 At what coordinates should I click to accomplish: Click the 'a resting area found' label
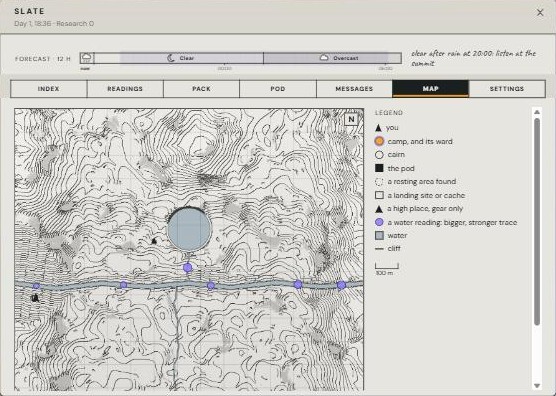point(422,182)
